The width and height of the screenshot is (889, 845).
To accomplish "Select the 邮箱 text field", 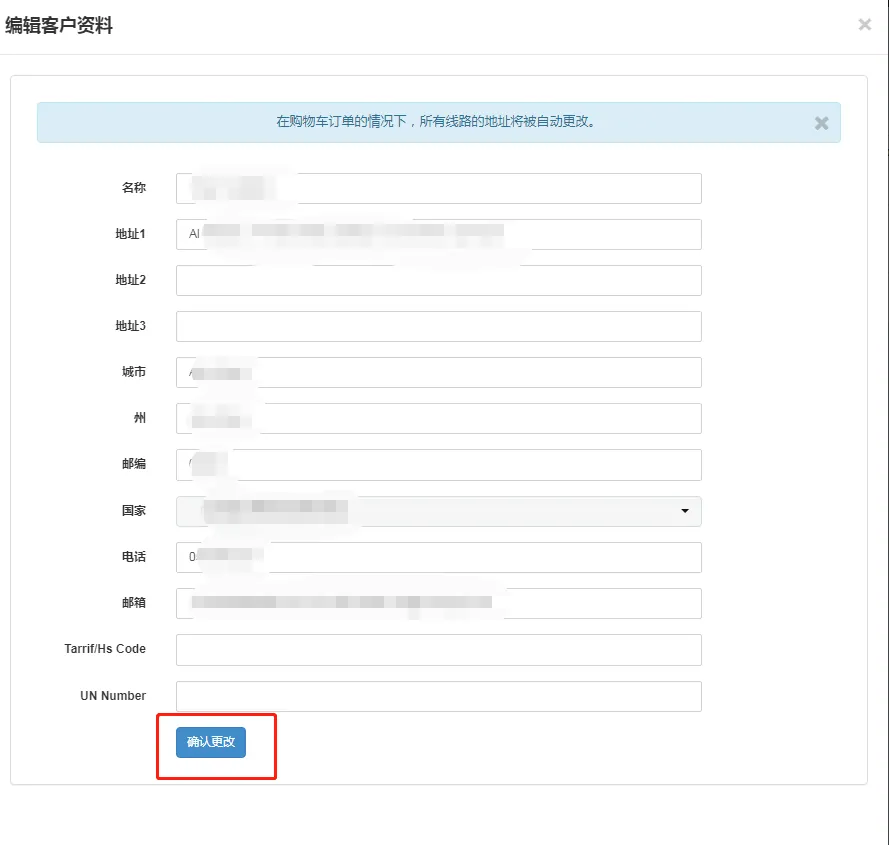I will (439, 603).
